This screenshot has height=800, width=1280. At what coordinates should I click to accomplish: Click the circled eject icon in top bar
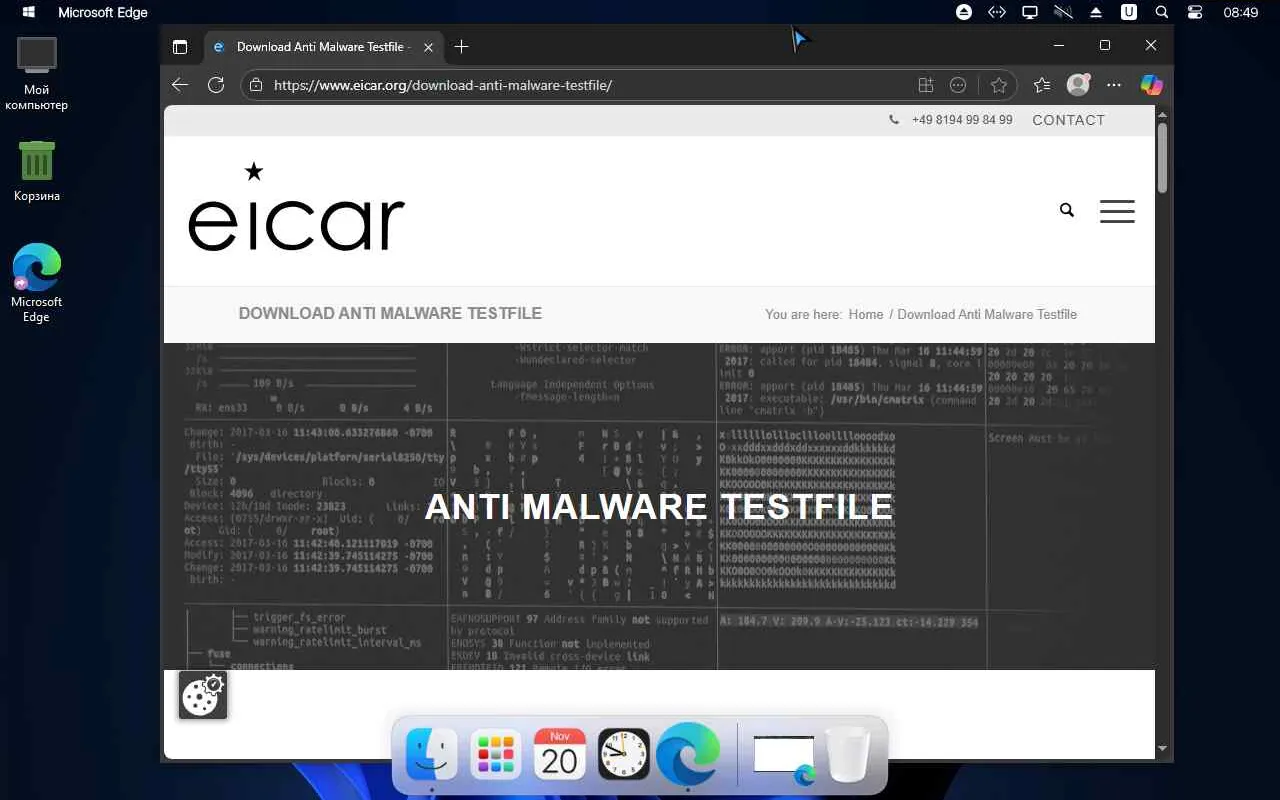[964, 12]
